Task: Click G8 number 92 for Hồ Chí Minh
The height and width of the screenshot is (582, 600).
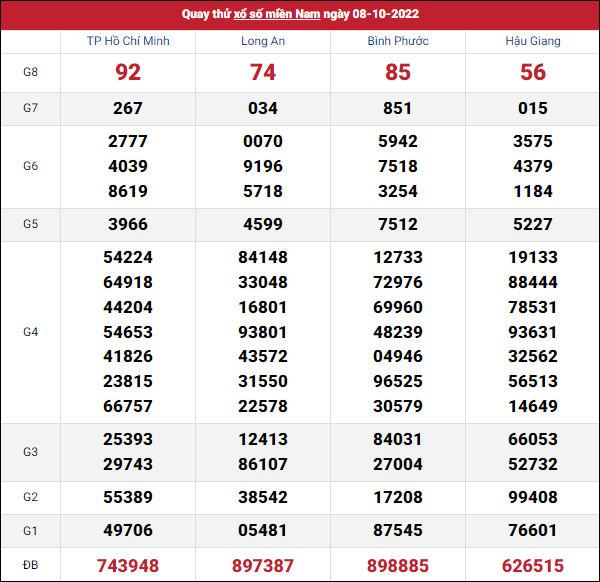Action: pos(128,73)
